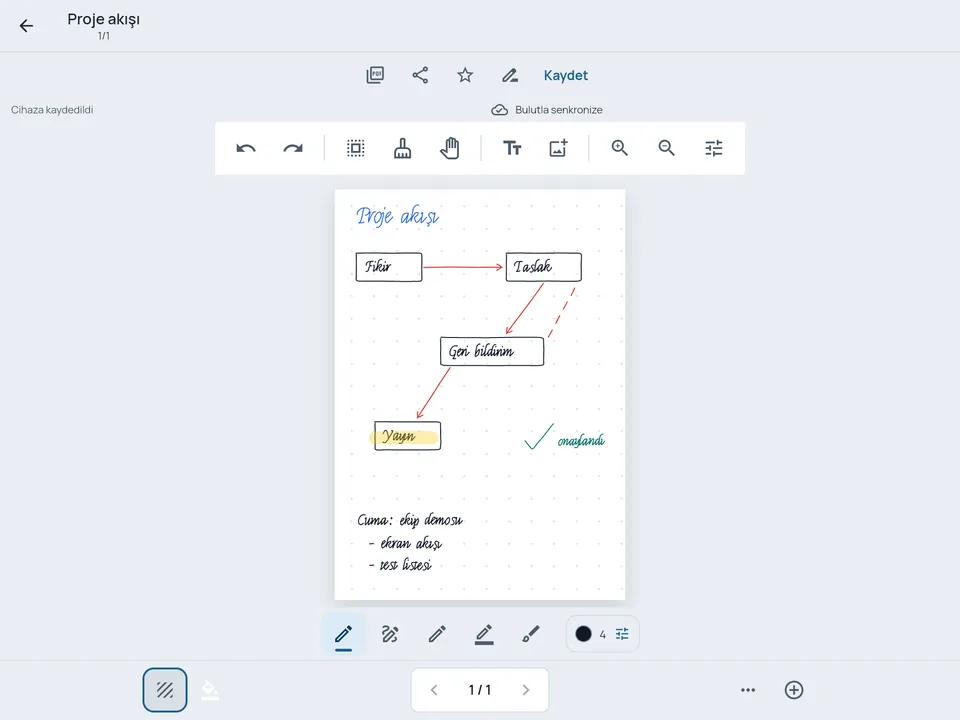The image size is (960, 720).
Task: Go to the next page
Action: (526, 690)
